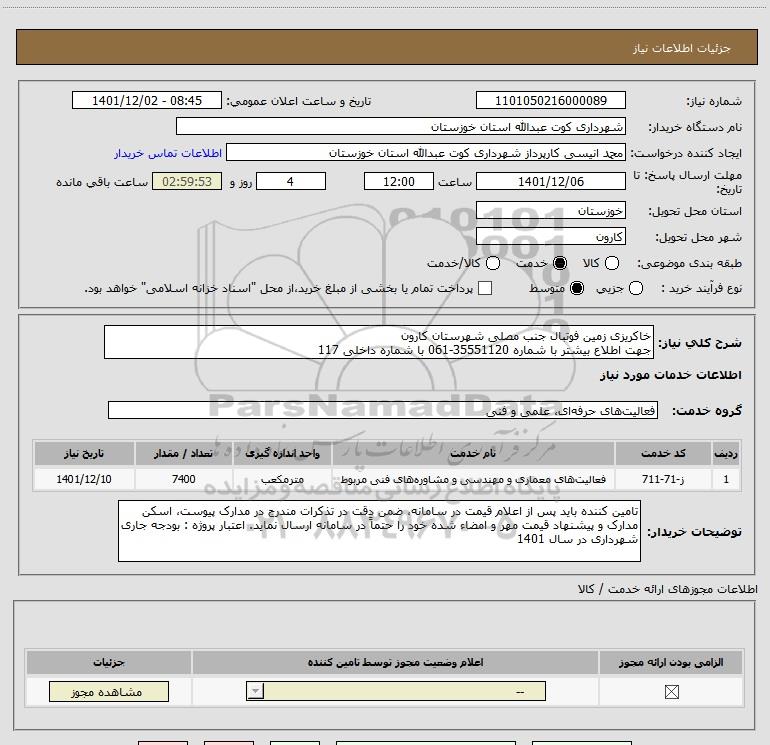Screen dimensions: 770x745
Task: Click the کد خدمت column header
Action: (x=663, y=453)
